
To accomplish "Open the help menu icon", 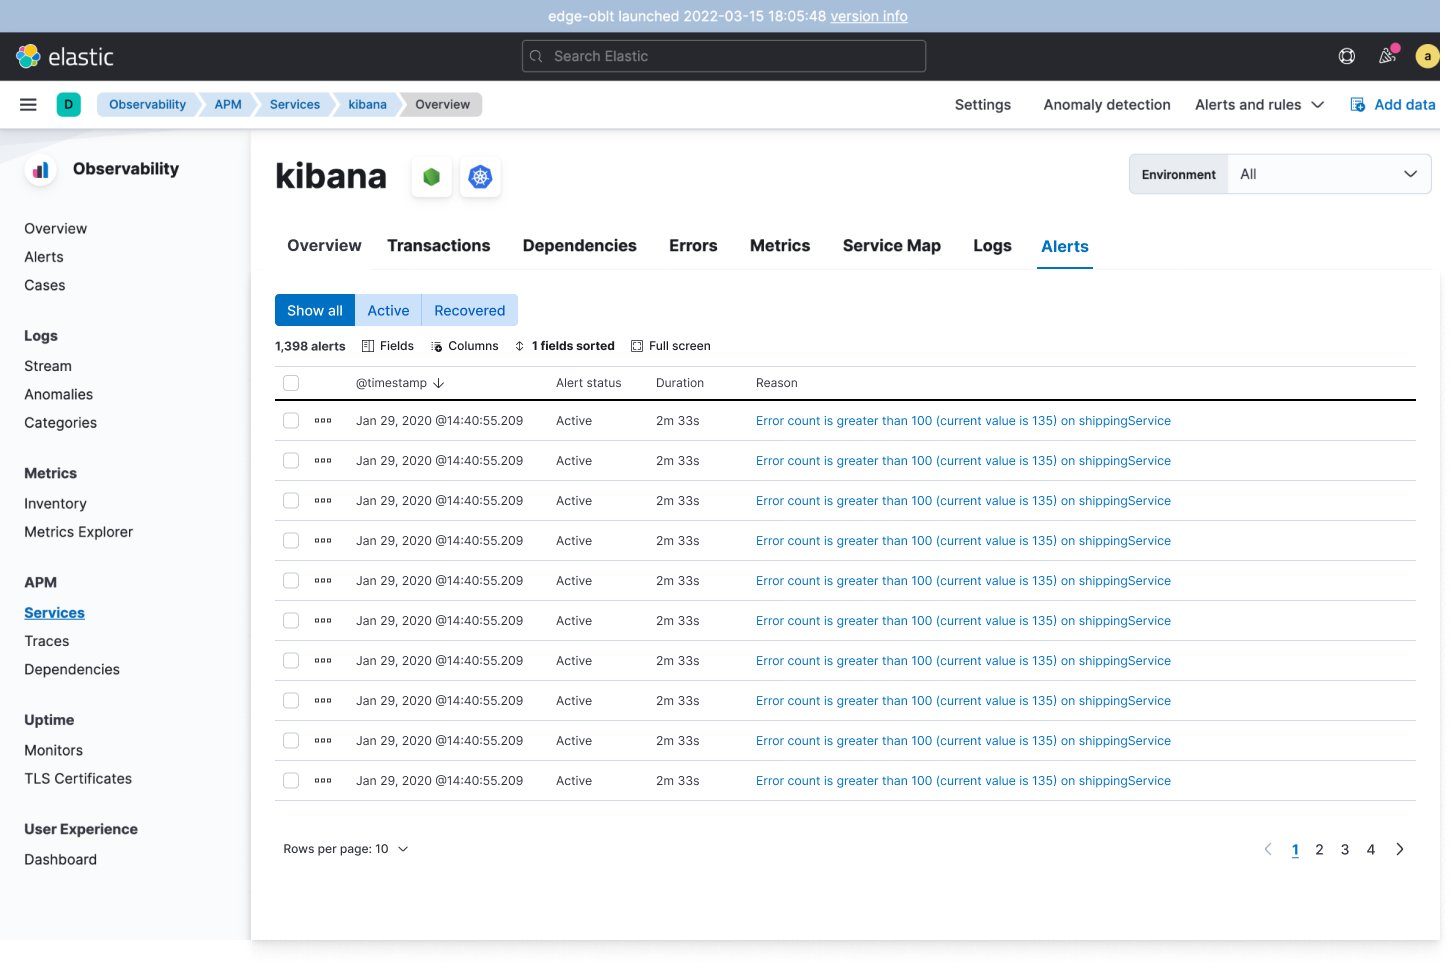I will [x=1347, y=56].
